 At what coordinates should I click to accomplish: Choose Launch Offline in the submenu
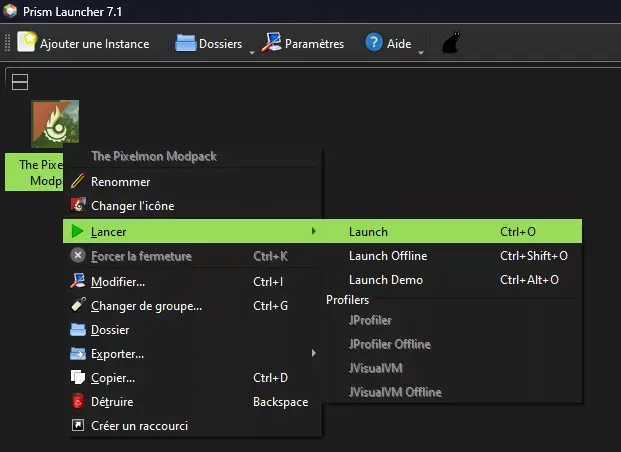point(452,256)
